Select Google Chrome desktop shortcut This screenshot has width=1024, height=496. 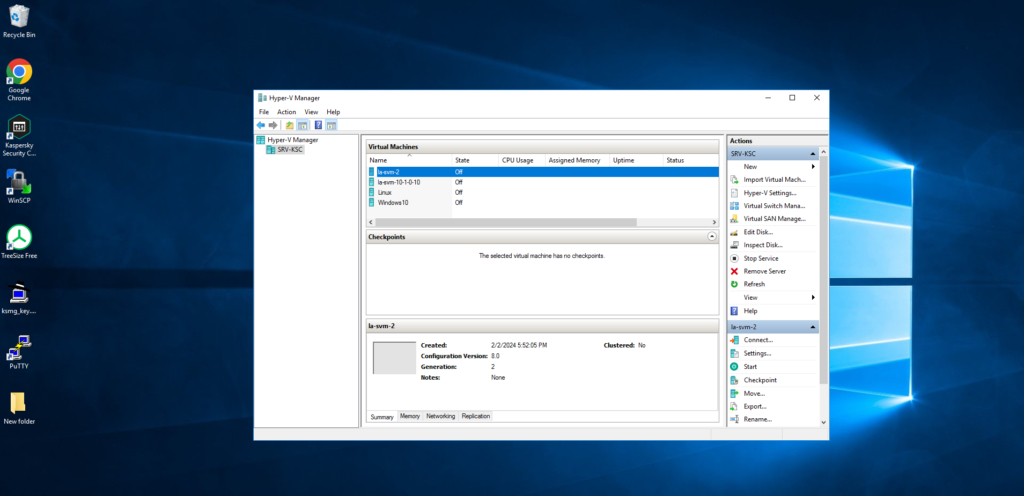click(x=19, y=80)
